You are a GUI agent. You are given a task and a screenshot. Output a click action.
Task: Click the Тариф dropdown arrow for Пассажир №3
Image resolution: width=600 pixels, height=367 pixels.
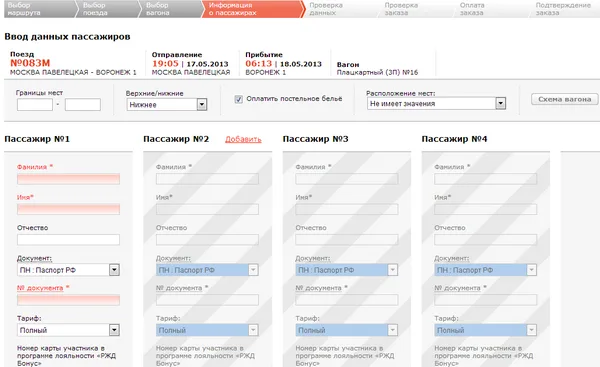pos(392,330)
